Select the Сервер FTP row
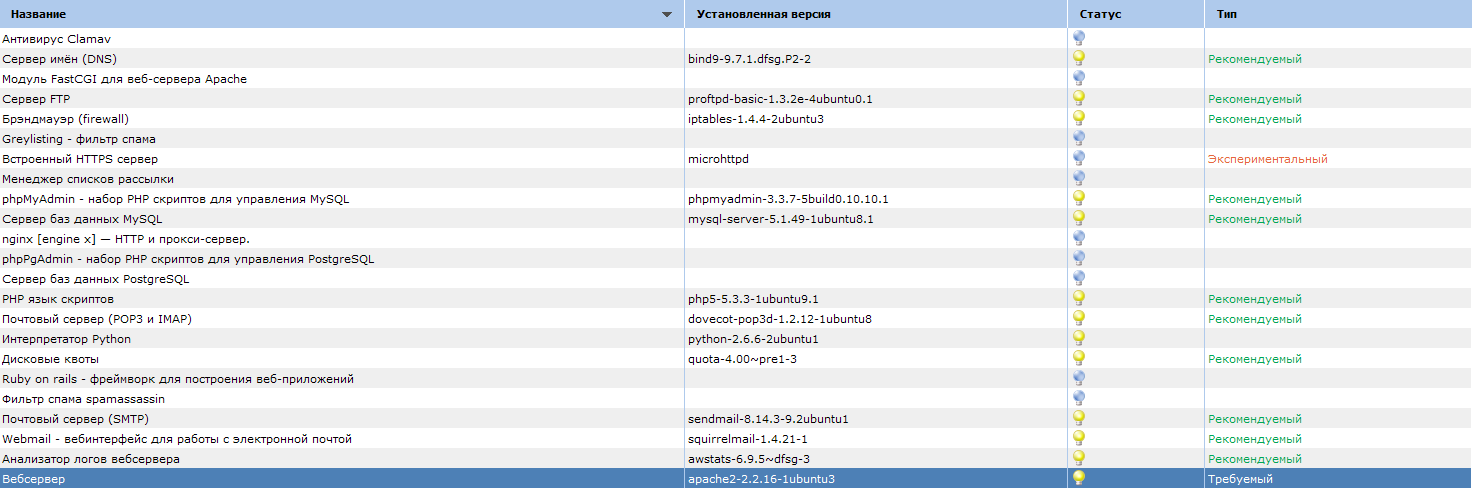 [736, 98]
